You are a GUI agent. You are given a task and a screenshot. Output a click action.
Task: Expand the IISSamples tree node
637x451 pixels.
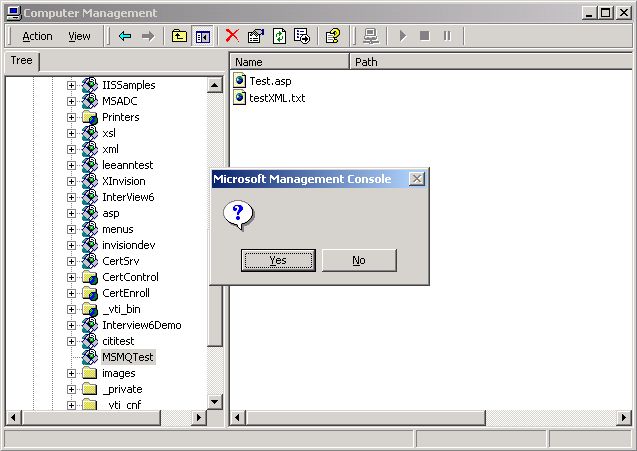tap(71, 85)
